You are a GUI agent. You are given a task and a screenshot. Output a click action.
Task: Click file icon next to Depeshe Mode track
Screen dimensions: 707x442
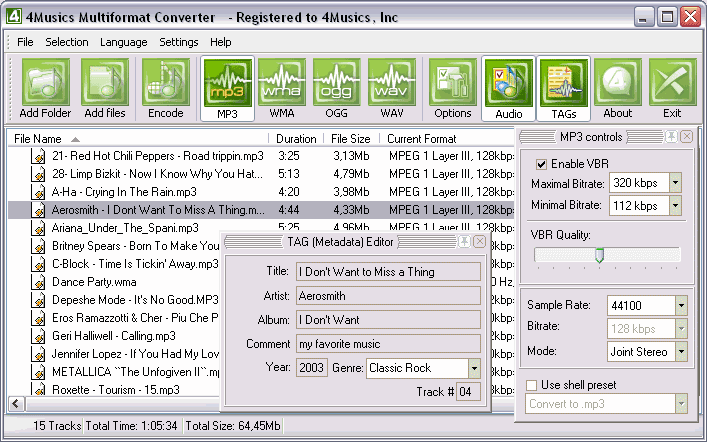pos(39,300)
